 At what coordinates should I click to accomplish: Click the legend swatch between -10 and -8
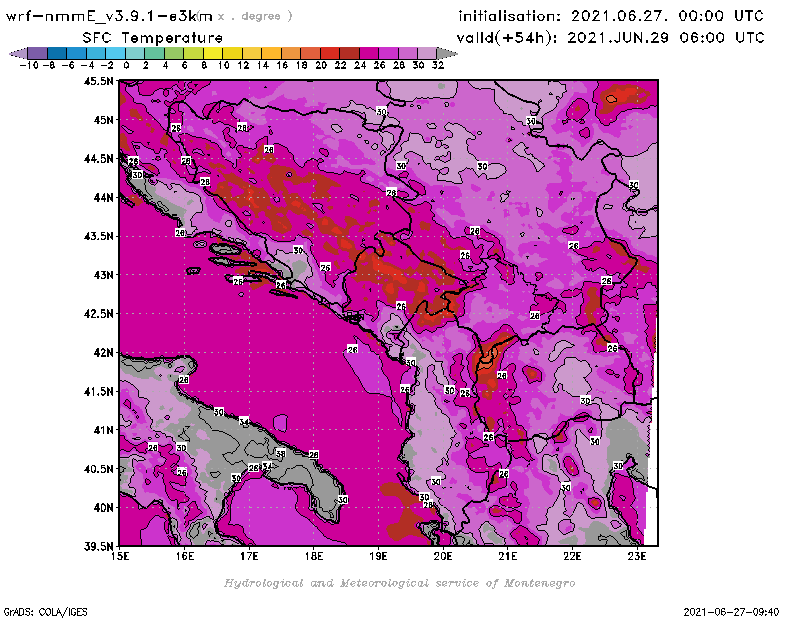(37, 53)
